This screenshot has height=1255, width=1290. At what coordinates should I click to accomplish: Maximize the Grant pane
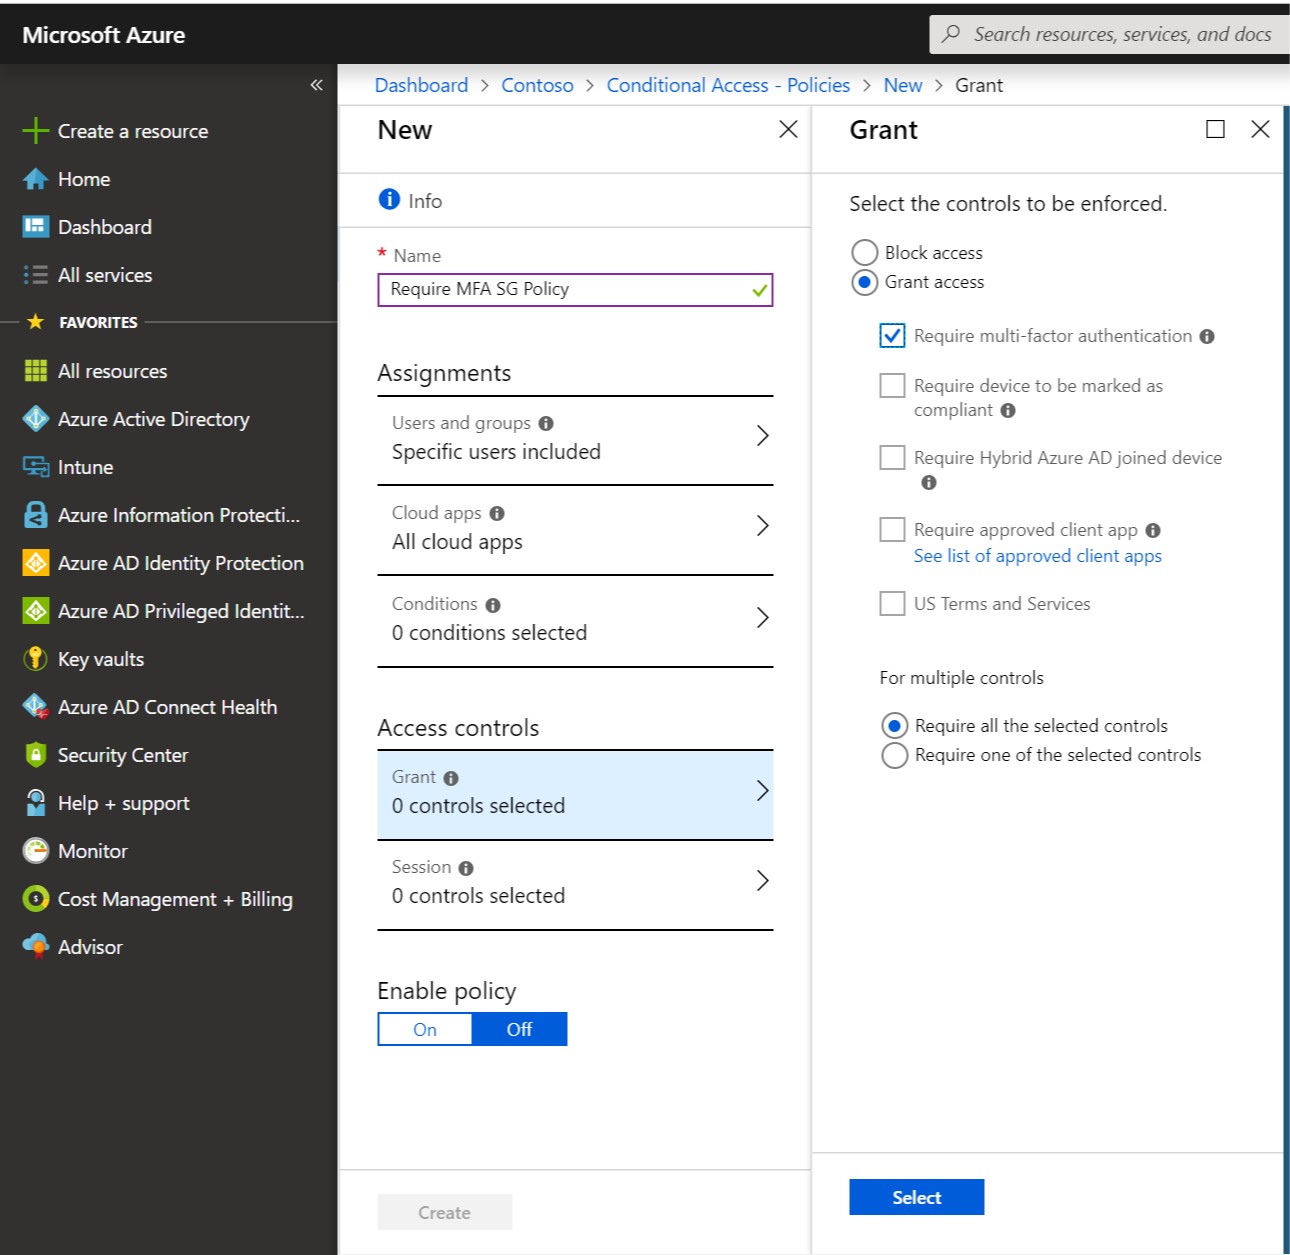pyautogui.click(x=1215, y=129)
